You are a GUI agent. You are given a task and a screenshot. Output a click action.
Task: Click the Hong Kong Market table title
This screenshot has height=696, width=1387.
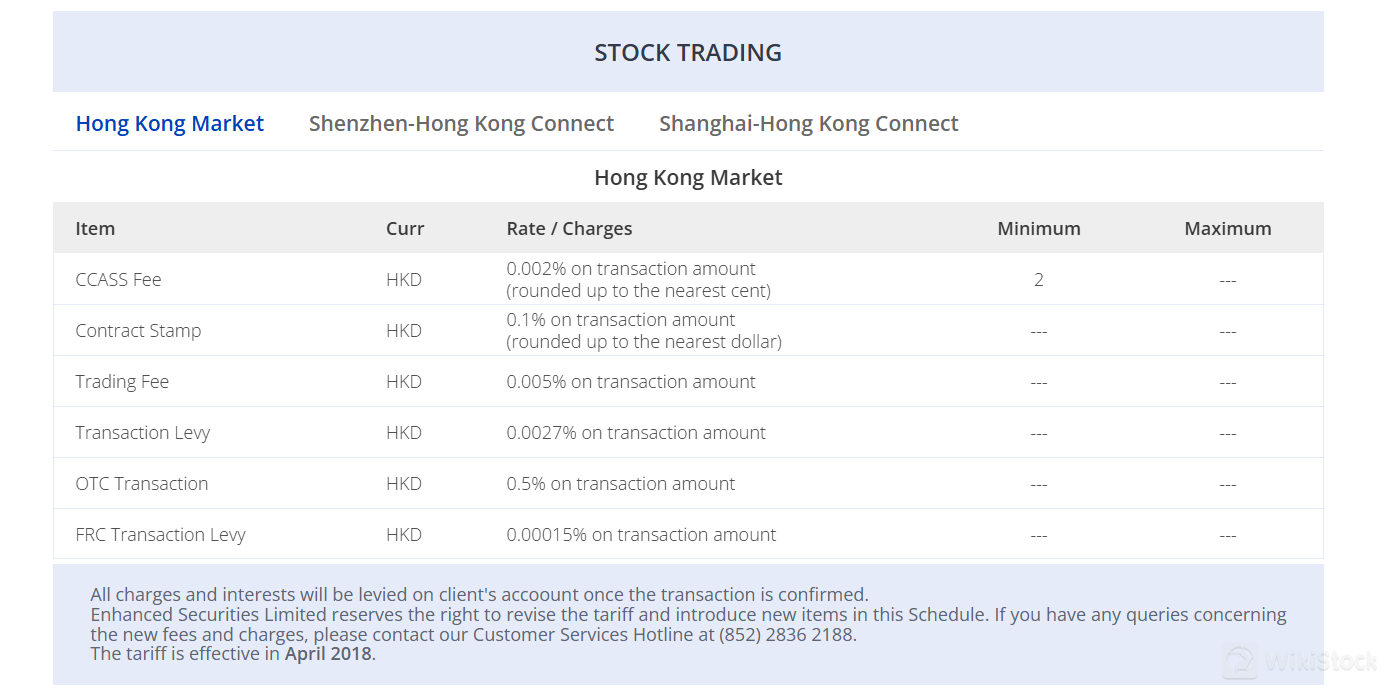[688, 178]
